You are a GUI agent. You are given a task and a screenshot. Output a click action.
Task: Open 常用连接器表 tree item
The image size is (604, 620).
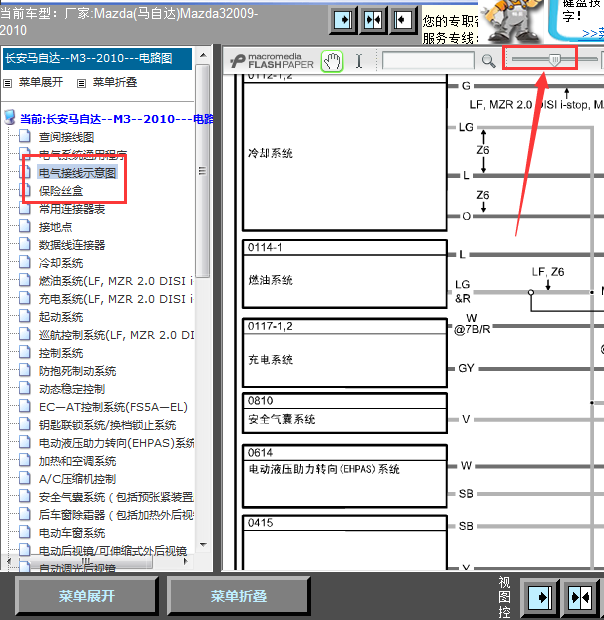(72, 209)
